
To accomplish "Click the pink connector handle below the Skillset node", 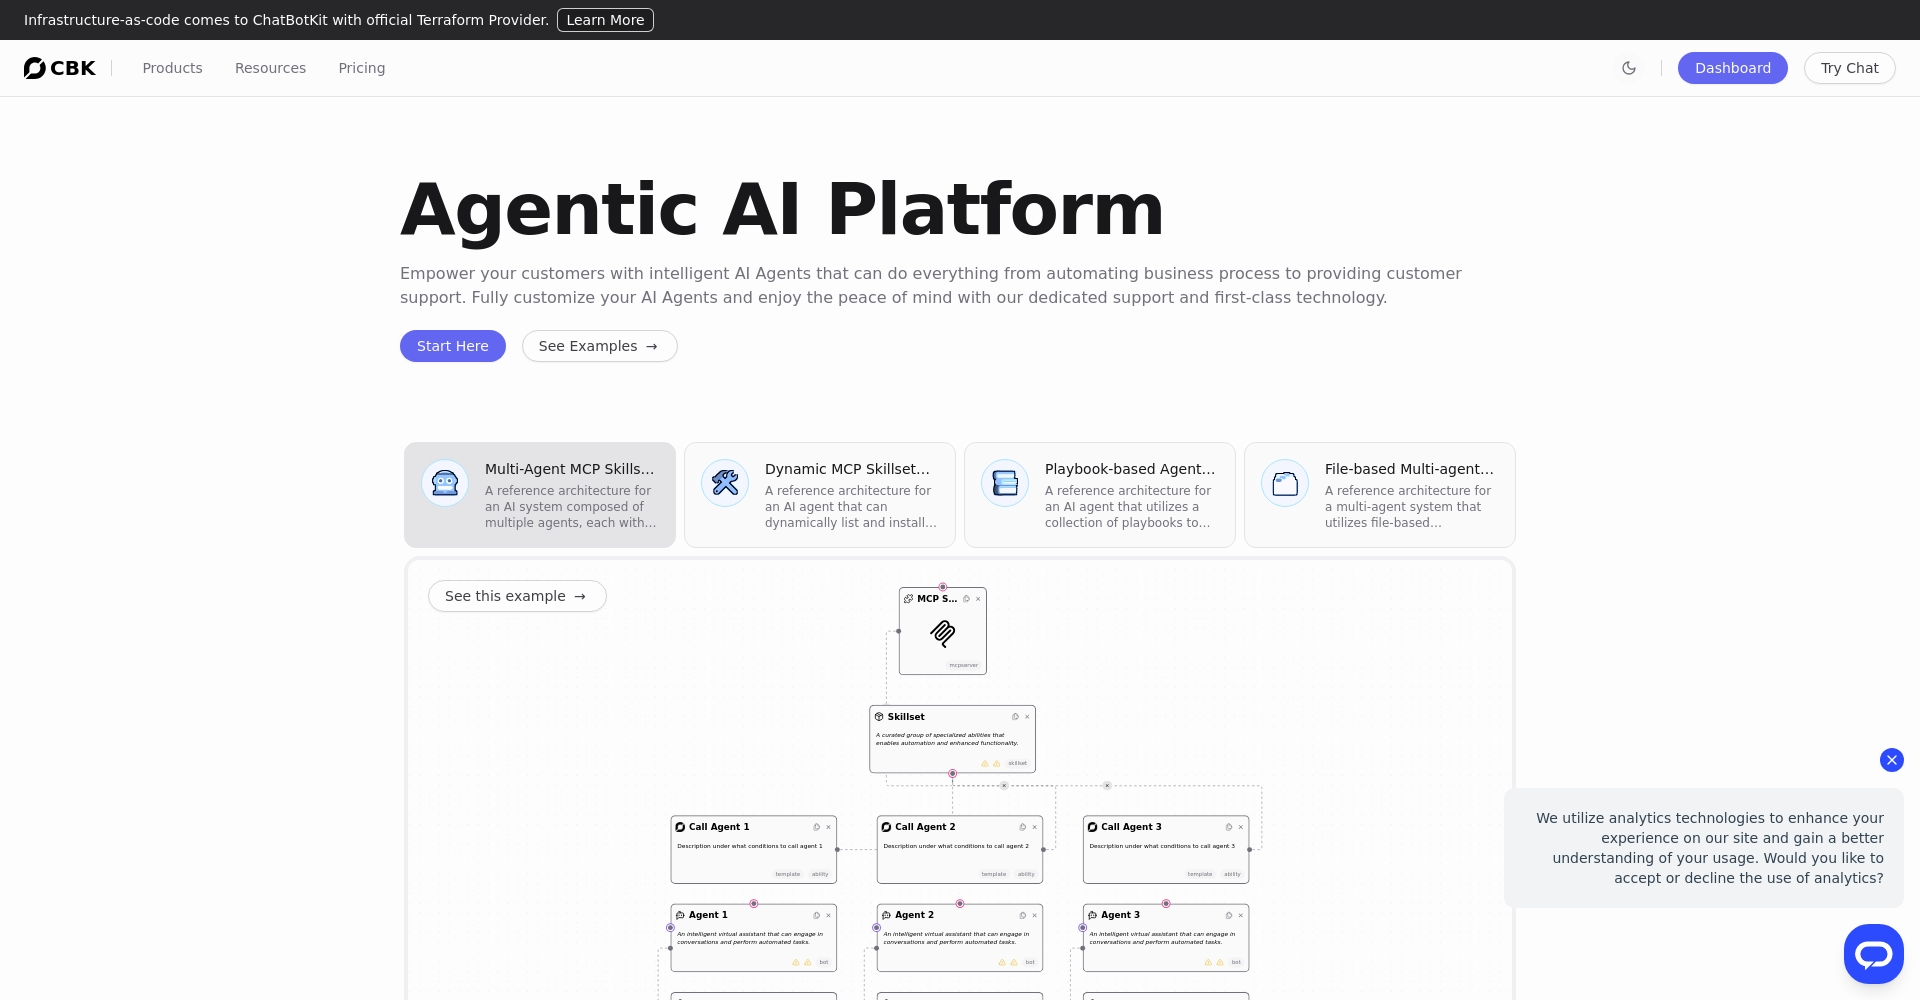I will point(953,774).
